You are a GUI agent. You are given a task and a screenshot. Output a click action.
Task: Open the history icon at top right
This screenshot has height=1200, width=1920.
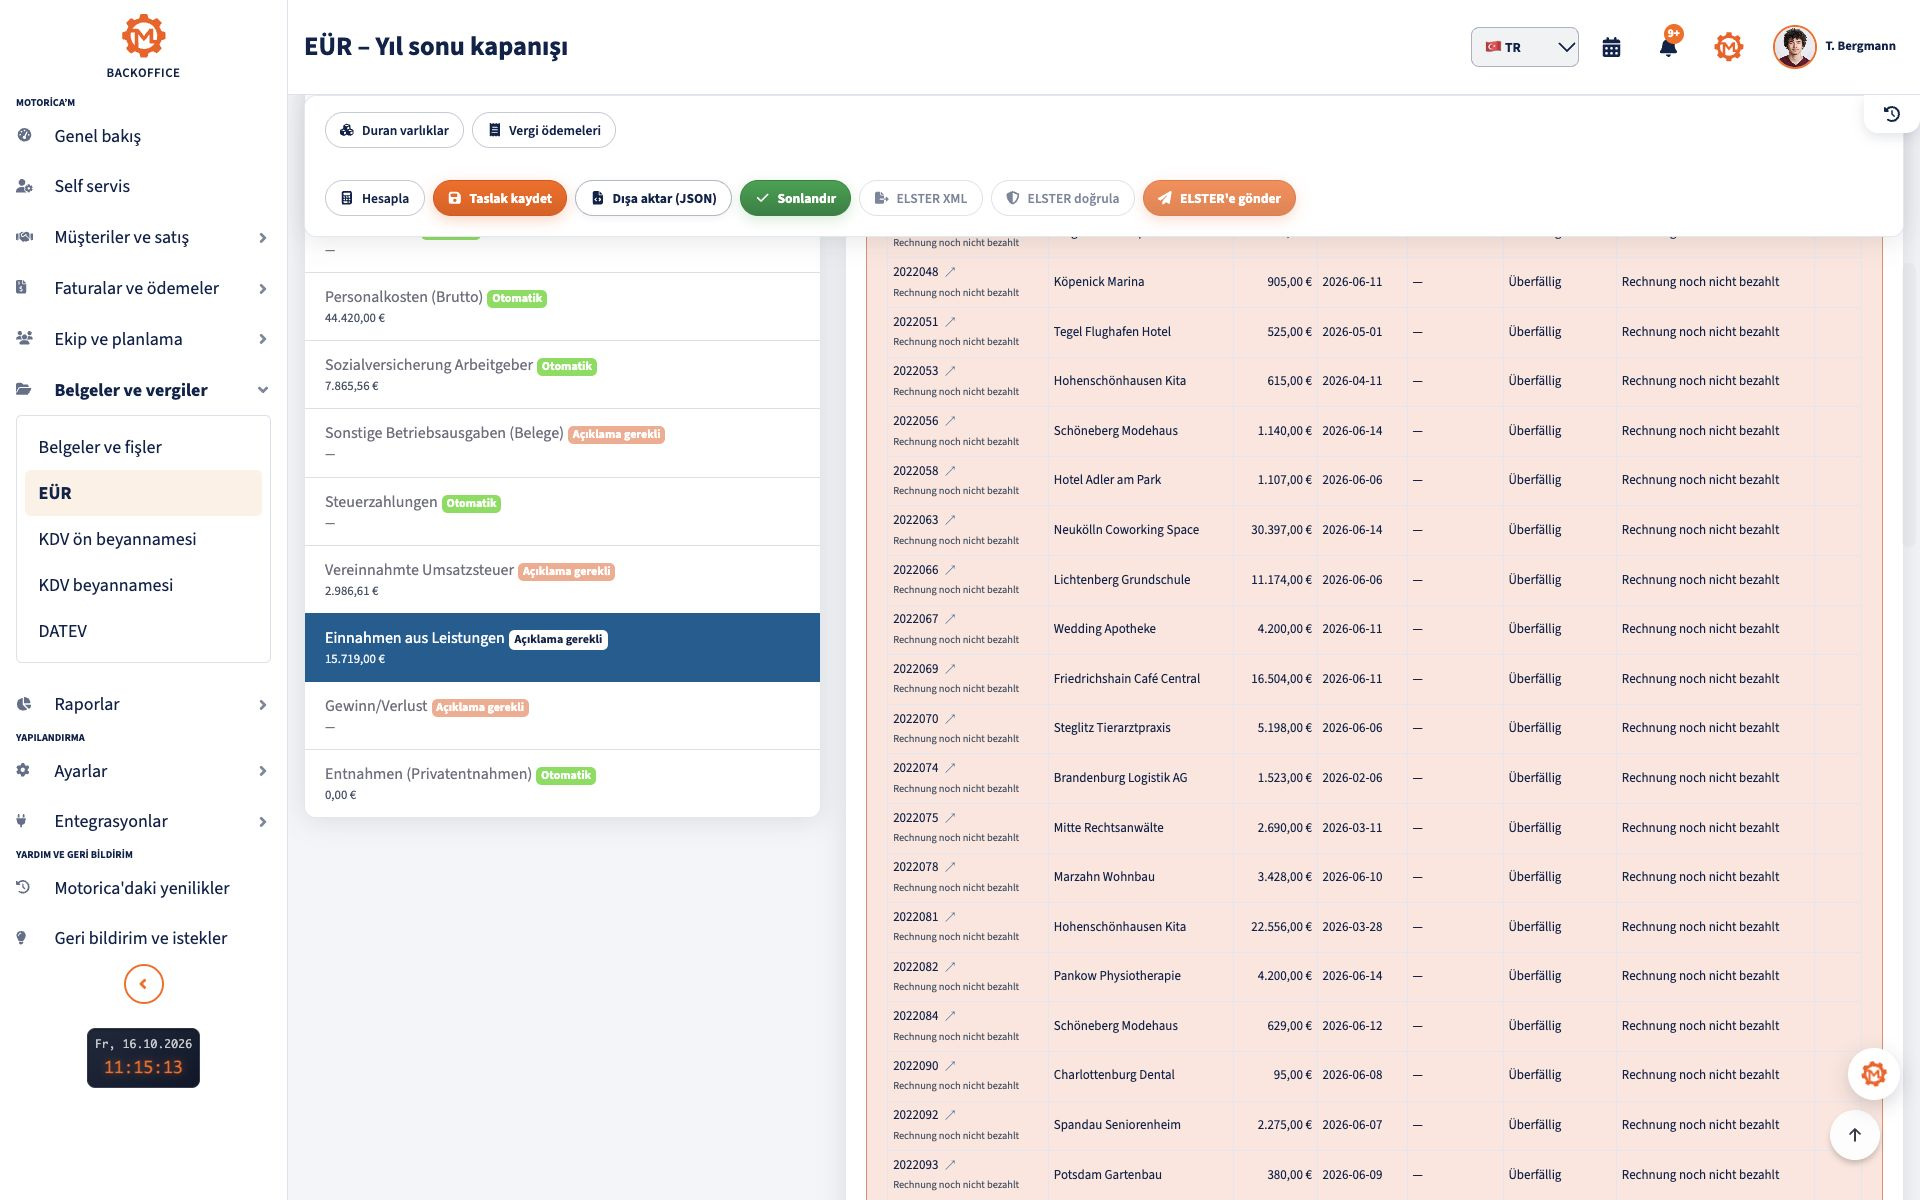coord(1891,114)
